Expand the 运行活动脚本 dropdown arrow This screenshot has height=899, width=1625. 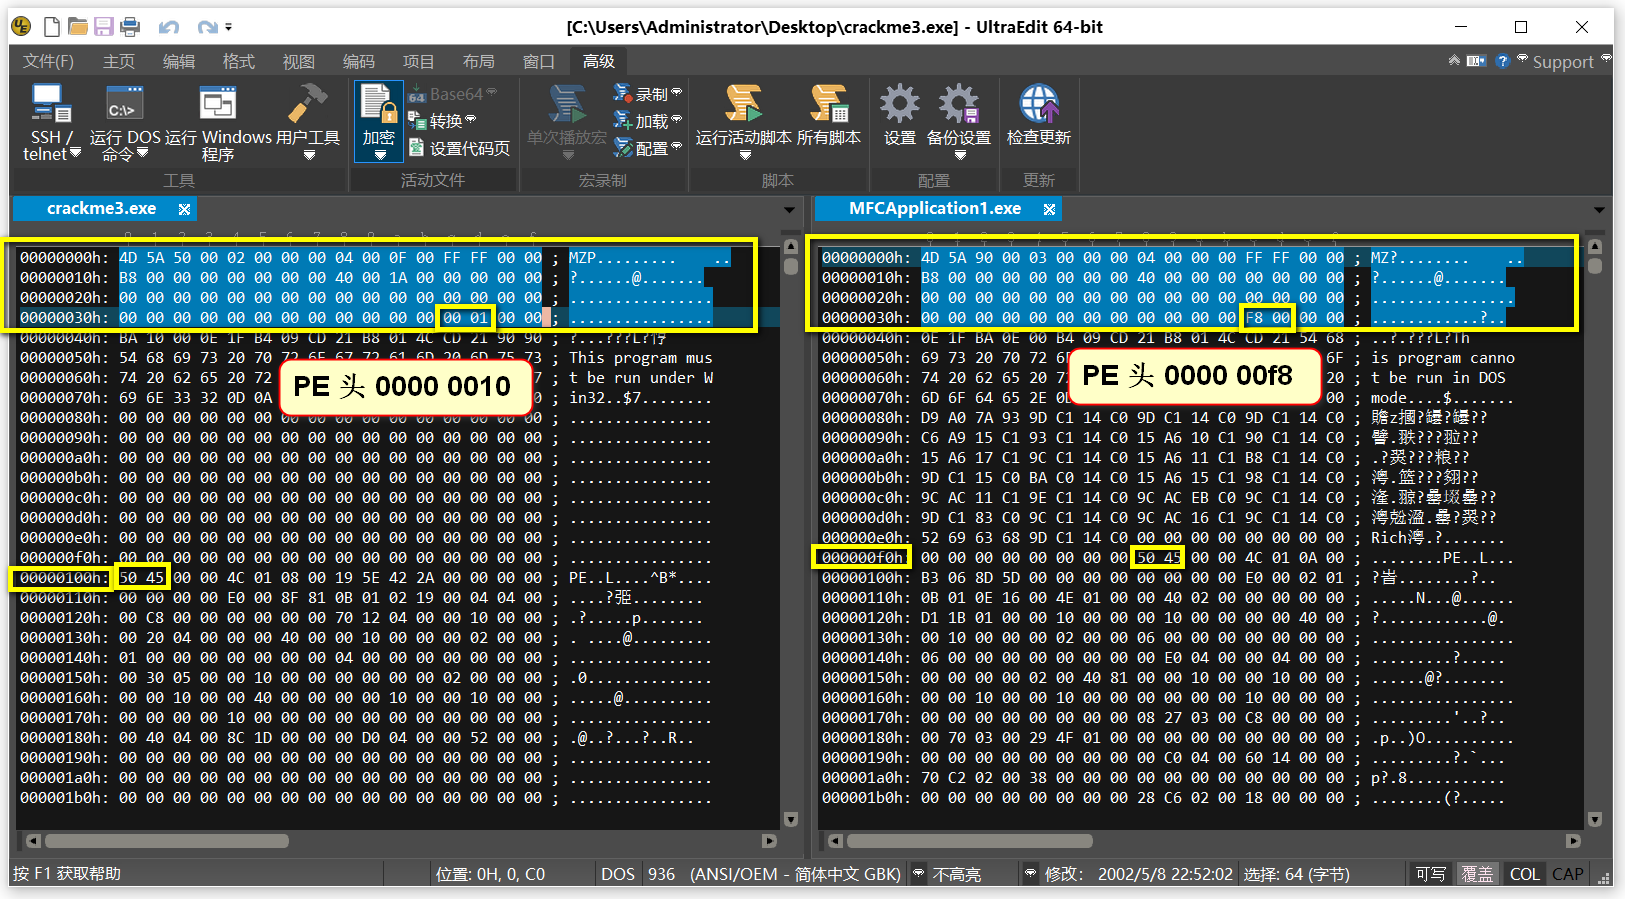(x=744, y=155)
